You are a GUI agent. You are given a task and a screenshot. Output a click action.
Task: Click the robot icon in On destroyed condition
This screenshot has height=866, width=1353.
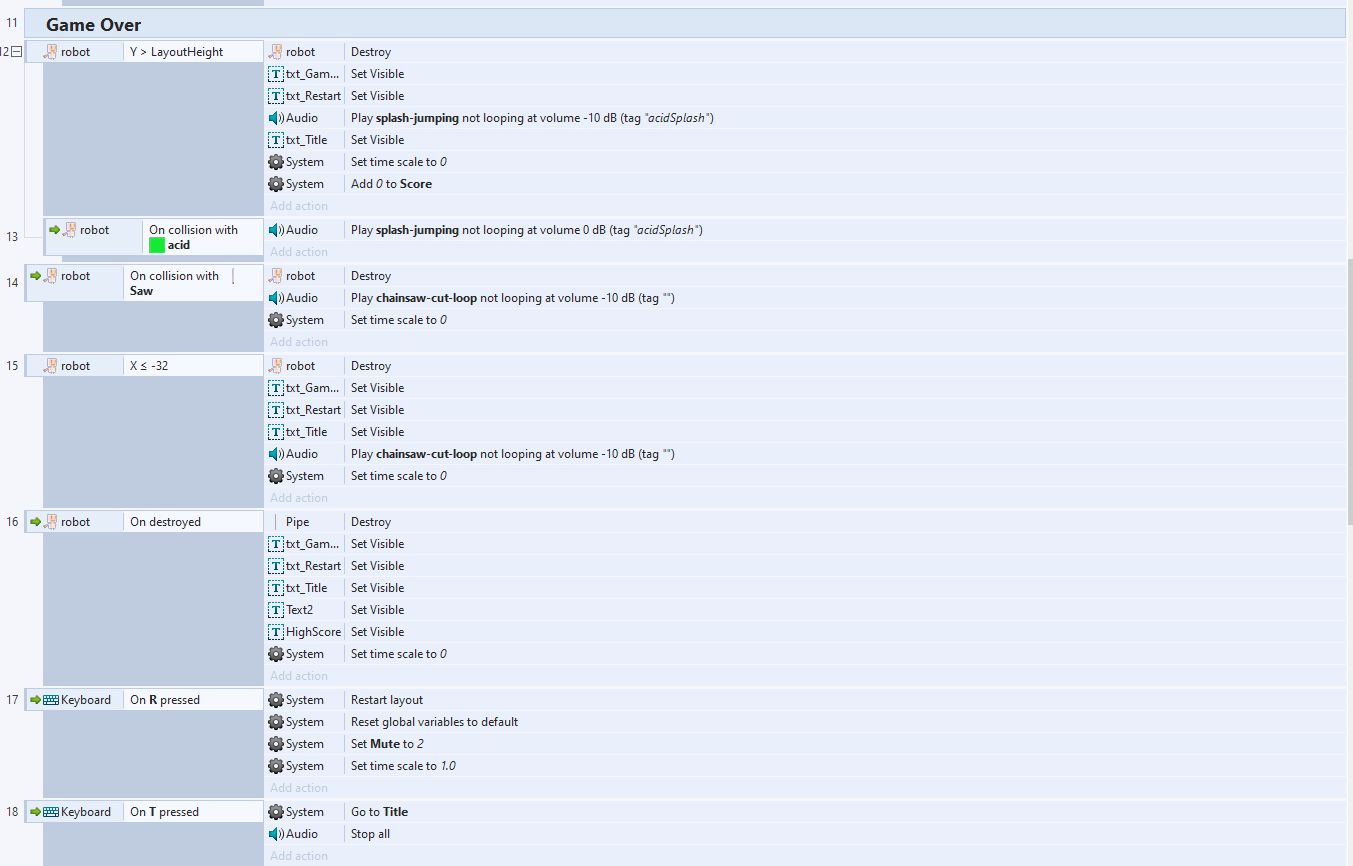click(x=51, y=522)
